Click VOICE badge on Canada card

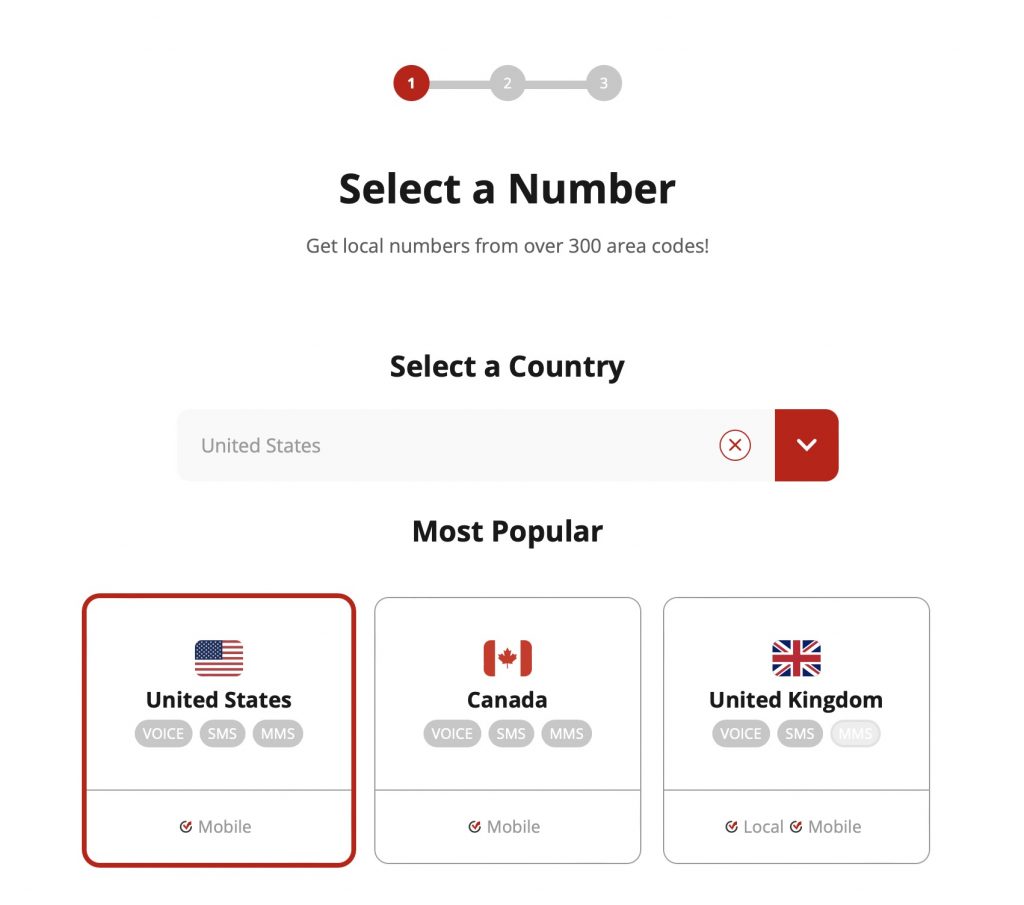click(451, 734)
